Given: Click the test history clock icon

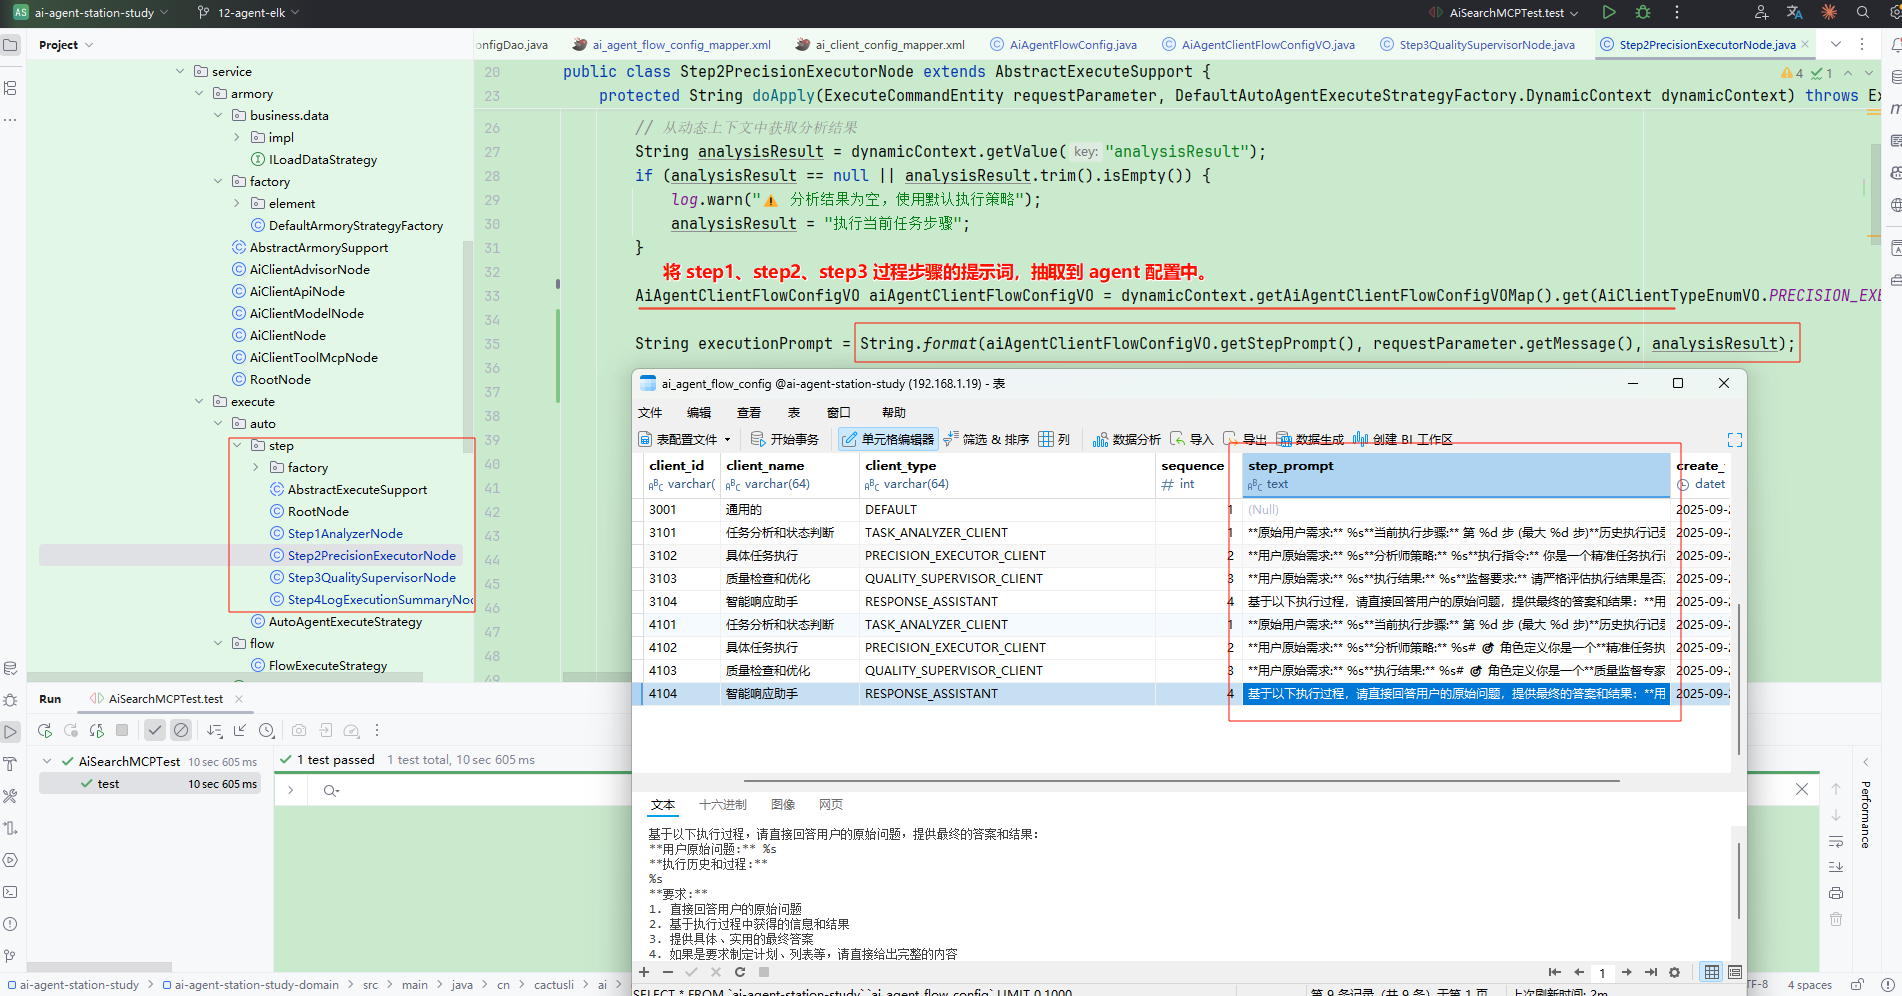Looking at the screenshot, I should 266,731.
